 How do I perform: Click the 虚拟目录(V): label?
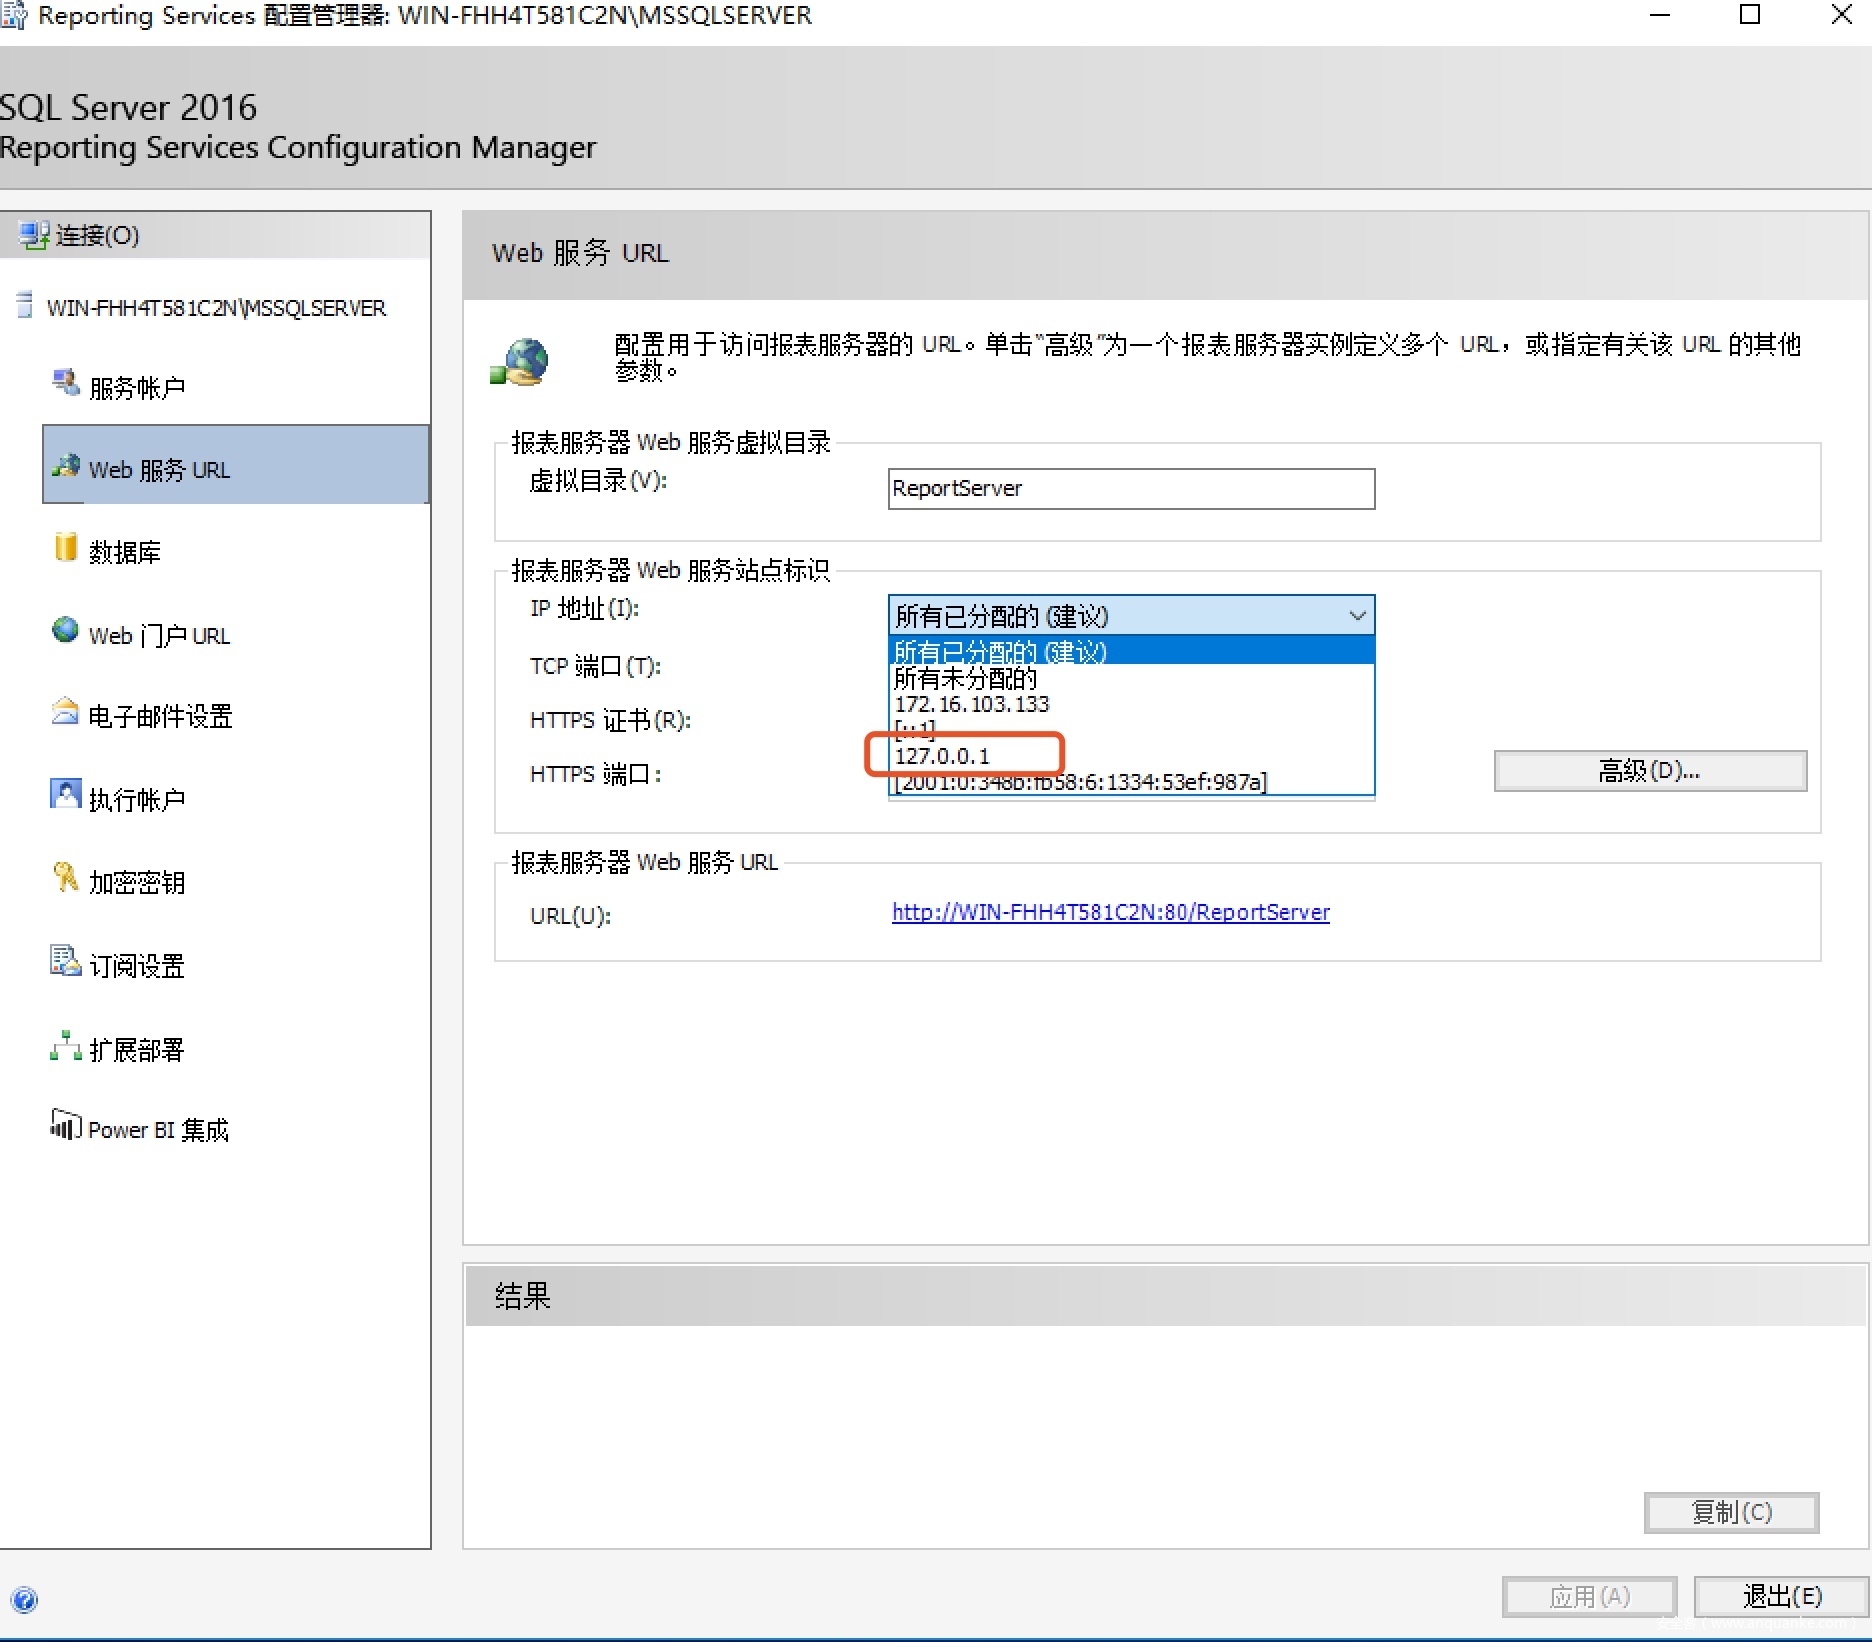coord(598,481)
